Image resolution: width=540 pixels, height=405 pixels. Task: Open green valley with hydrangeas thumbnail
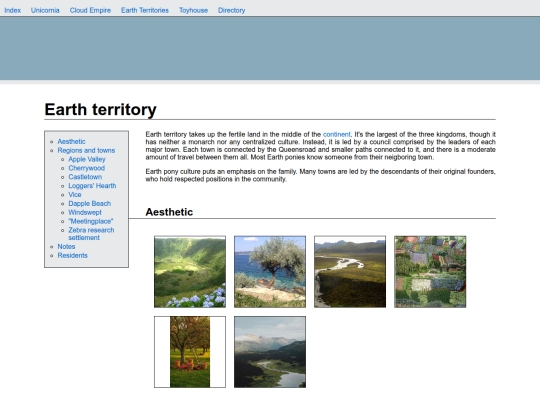190,272
